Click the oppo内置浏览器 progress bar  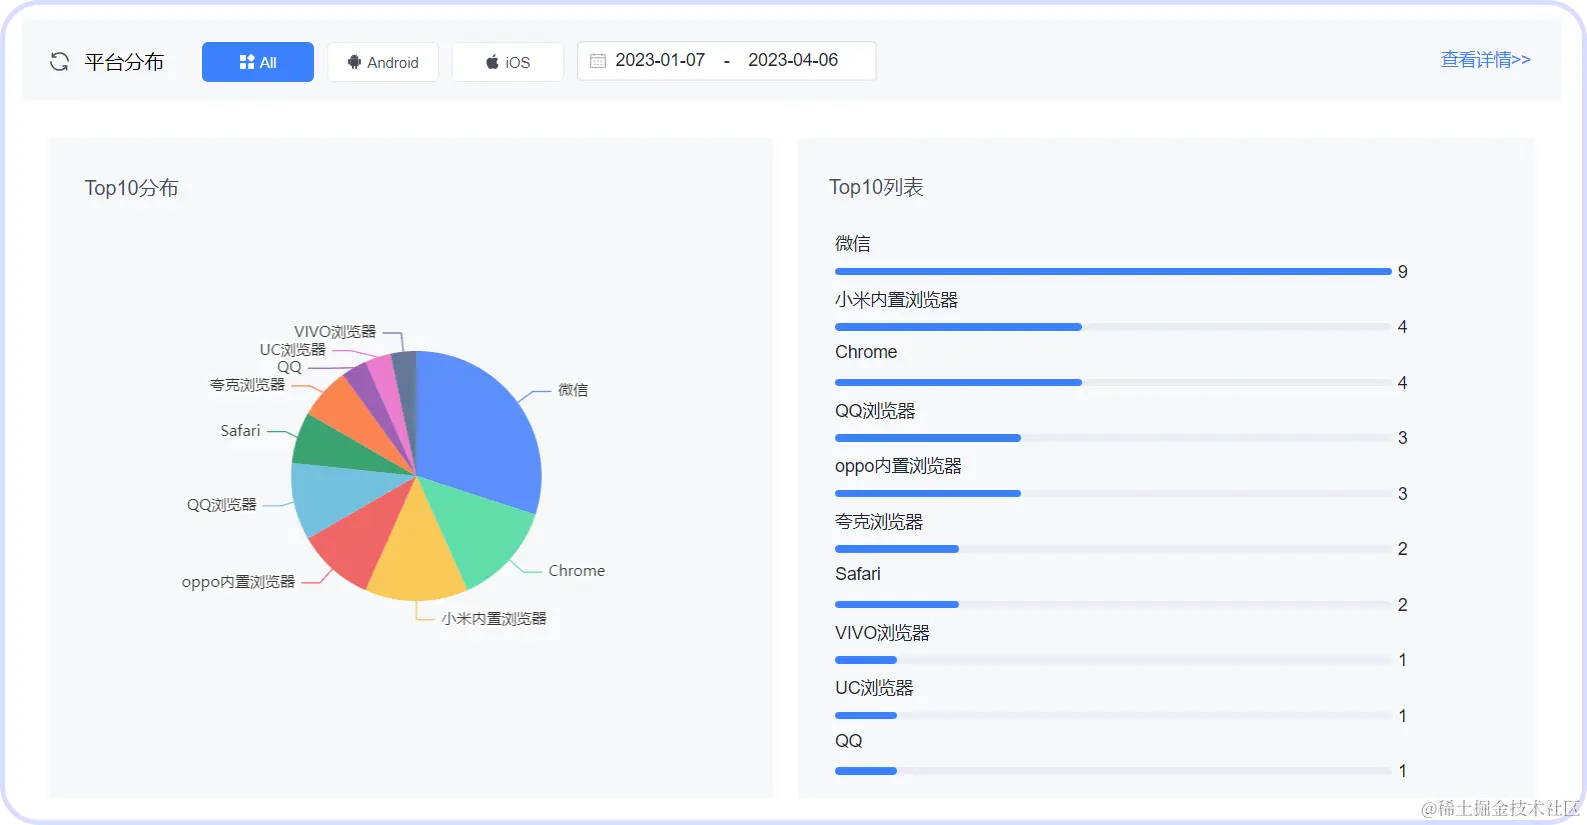pos(1113,493)
